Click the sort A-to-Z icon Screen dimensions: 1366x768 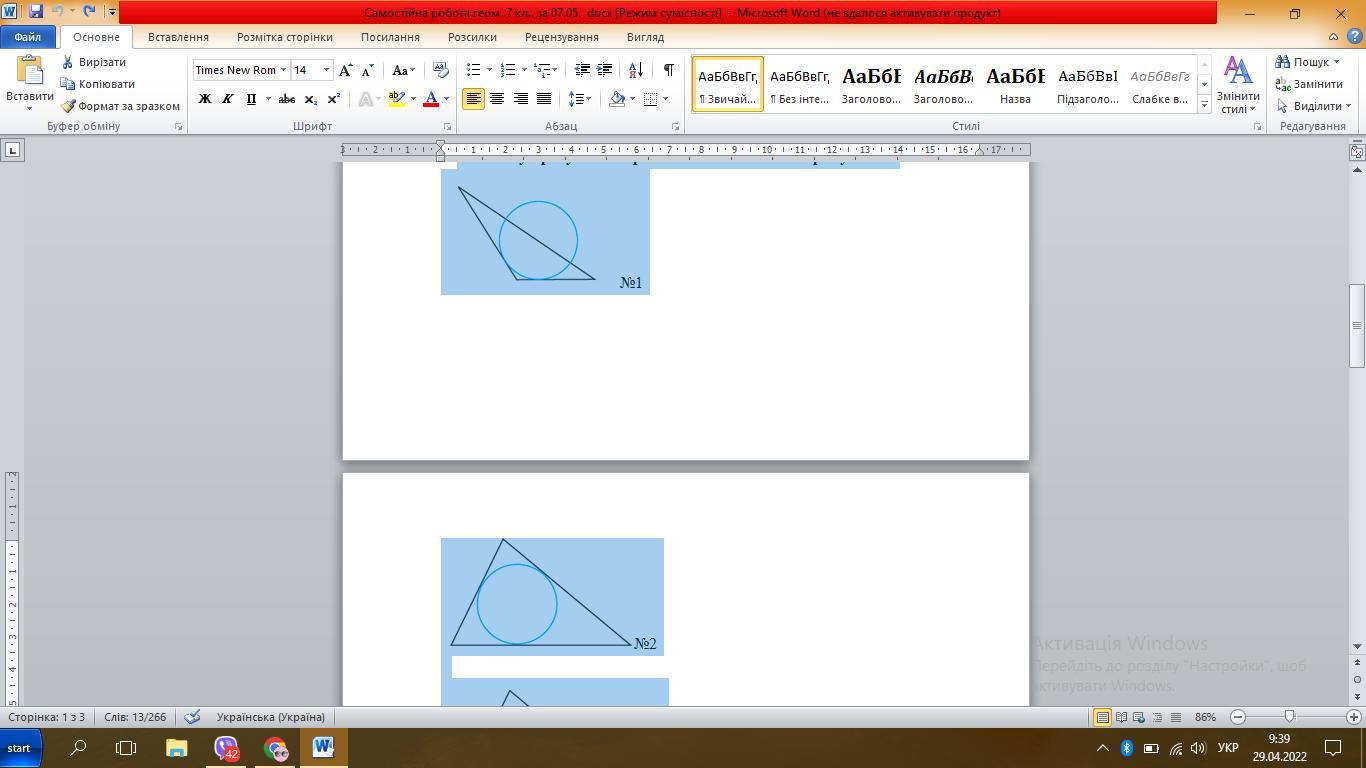[x=636, y=70]
